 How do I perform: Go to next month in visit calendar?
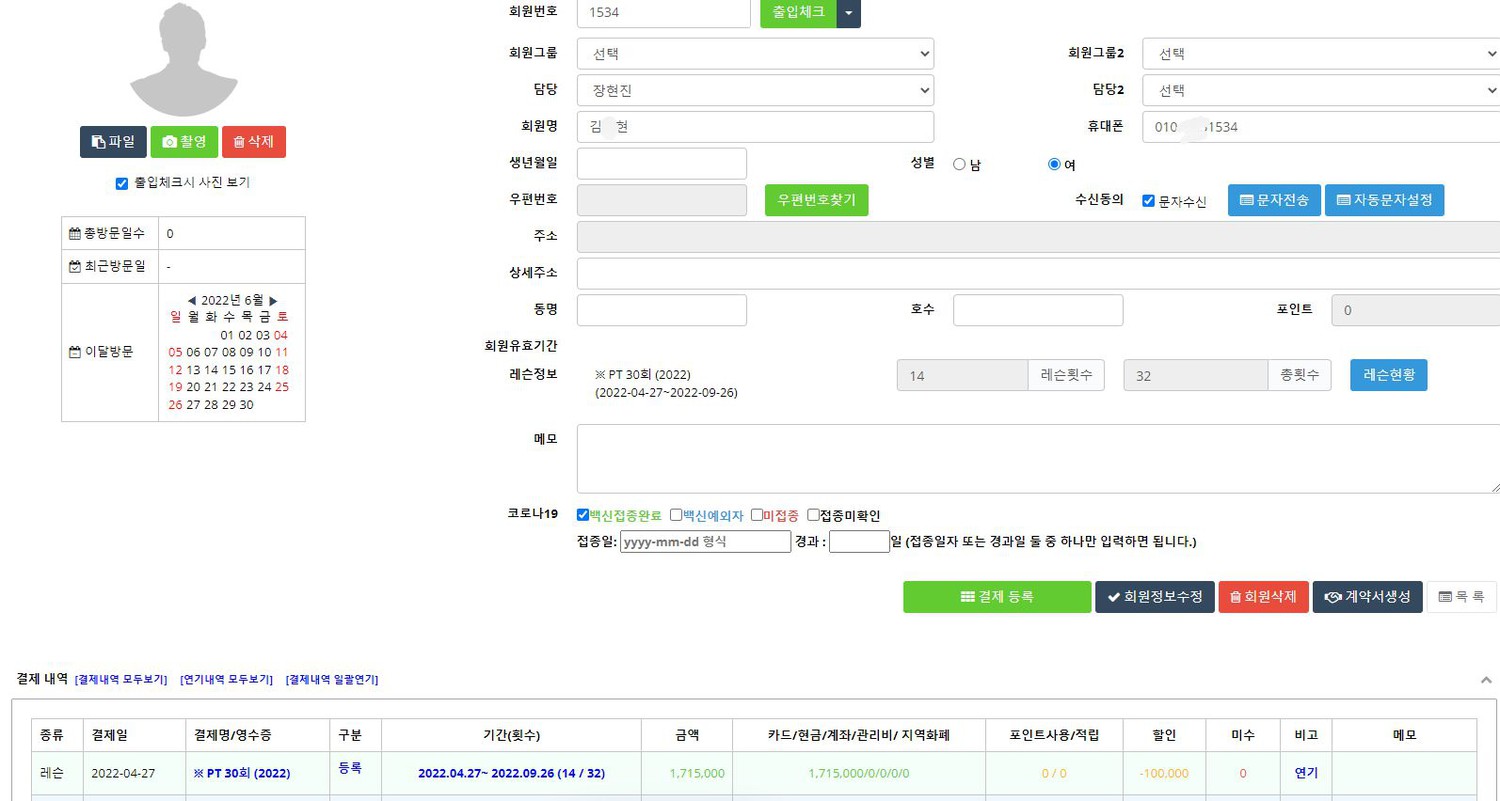pyautogui.click(x=273, y=300)
